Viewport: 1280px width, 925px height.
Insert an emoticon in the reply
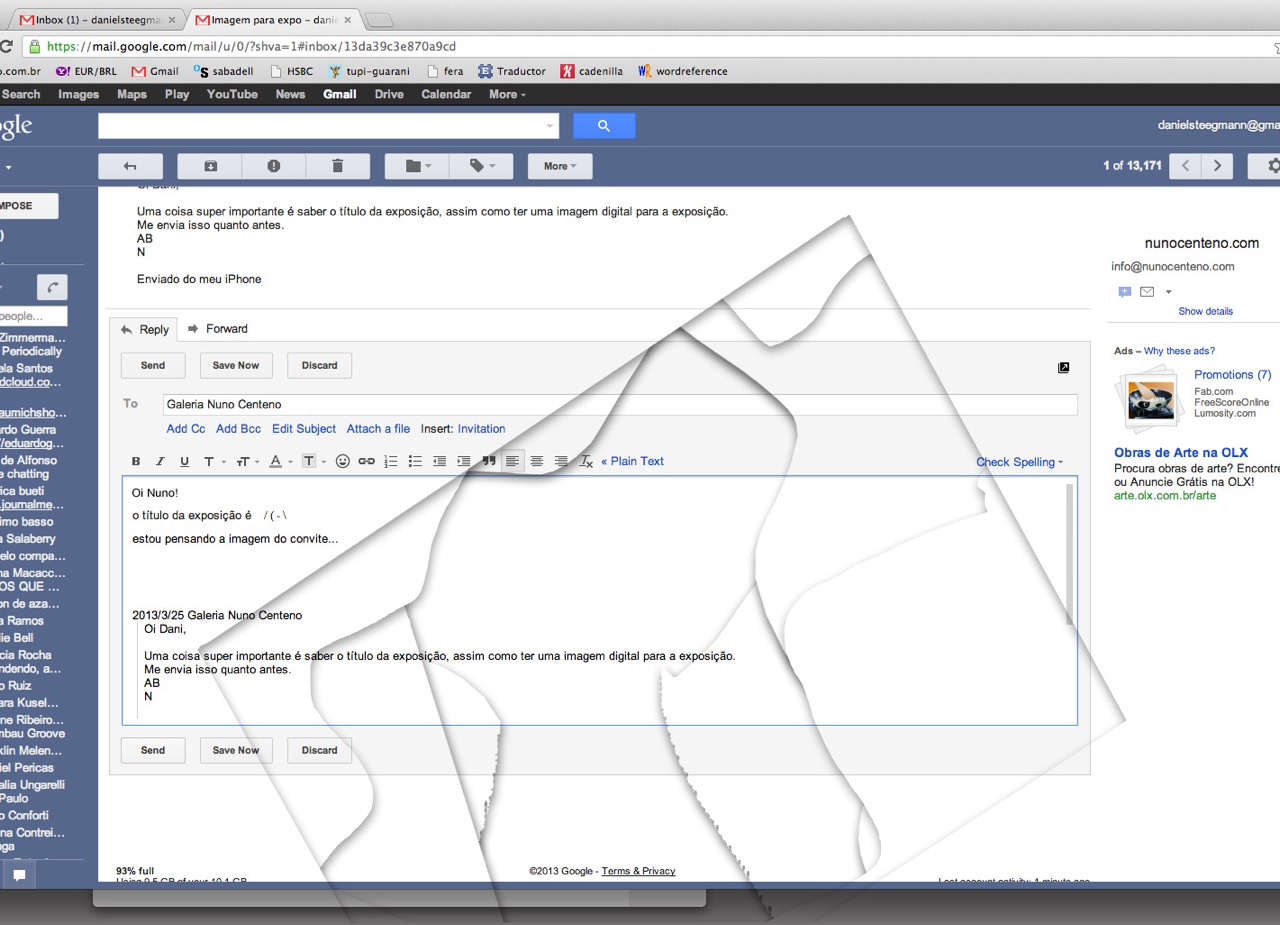[x=343, y=461]
